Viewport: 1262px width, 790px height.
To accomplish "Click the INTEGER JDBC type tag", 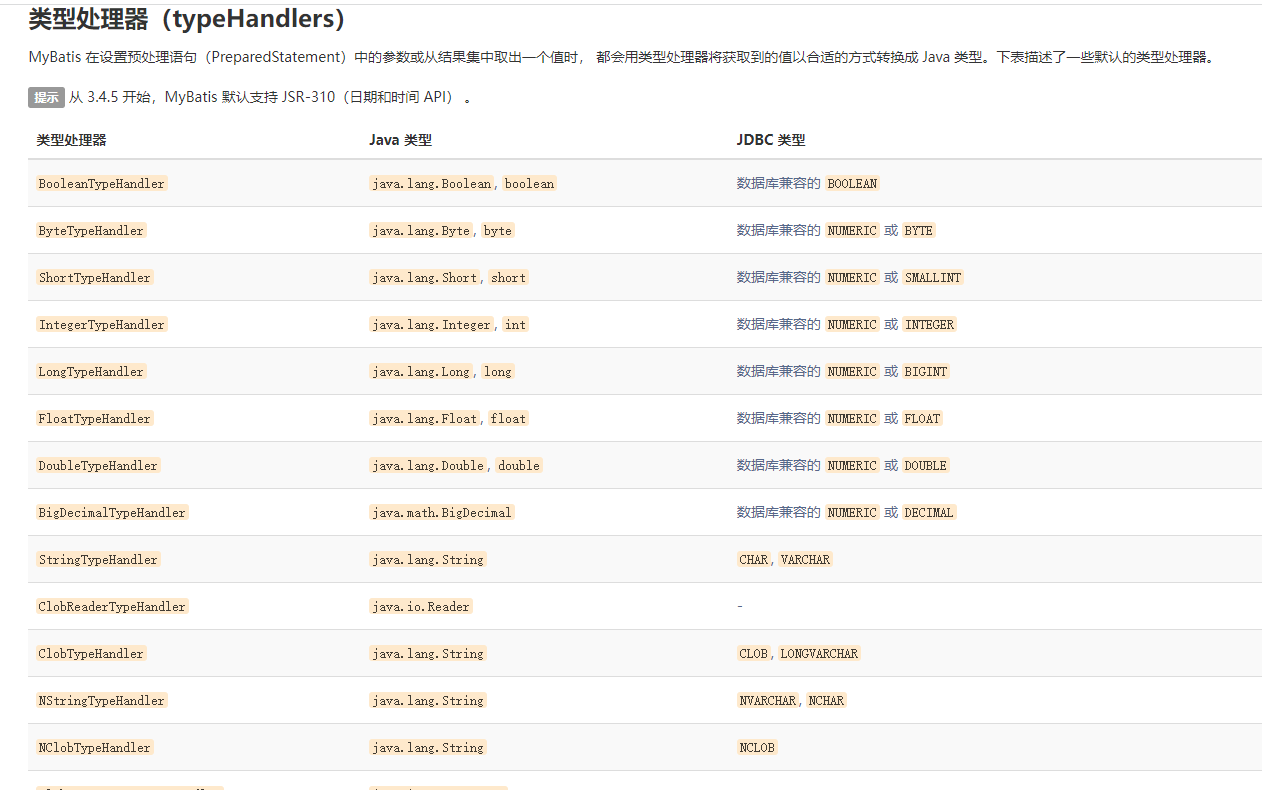I will (x=930, y=324).
